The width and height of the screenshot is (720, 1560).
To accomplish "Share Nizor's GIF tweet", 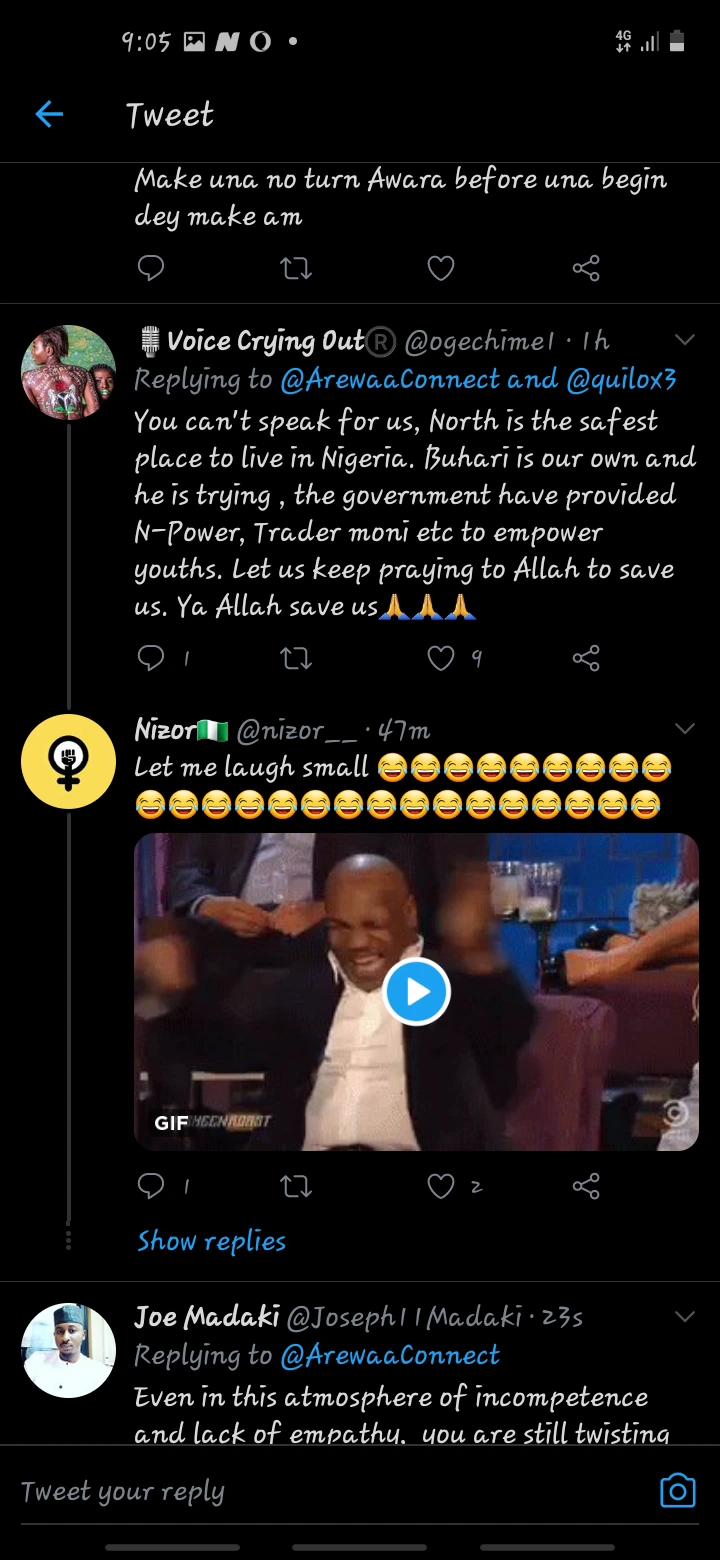I will (x=586, y=1186).
